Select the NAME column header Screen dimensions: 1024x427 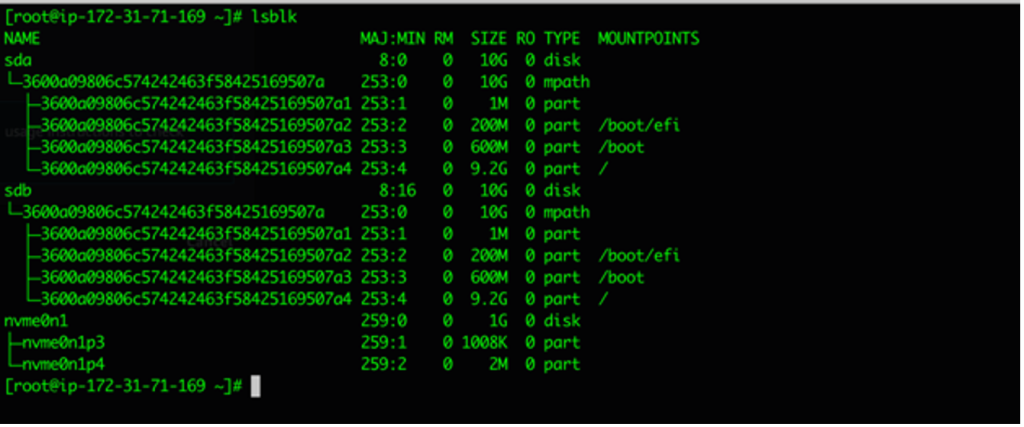tap(22, 39)
